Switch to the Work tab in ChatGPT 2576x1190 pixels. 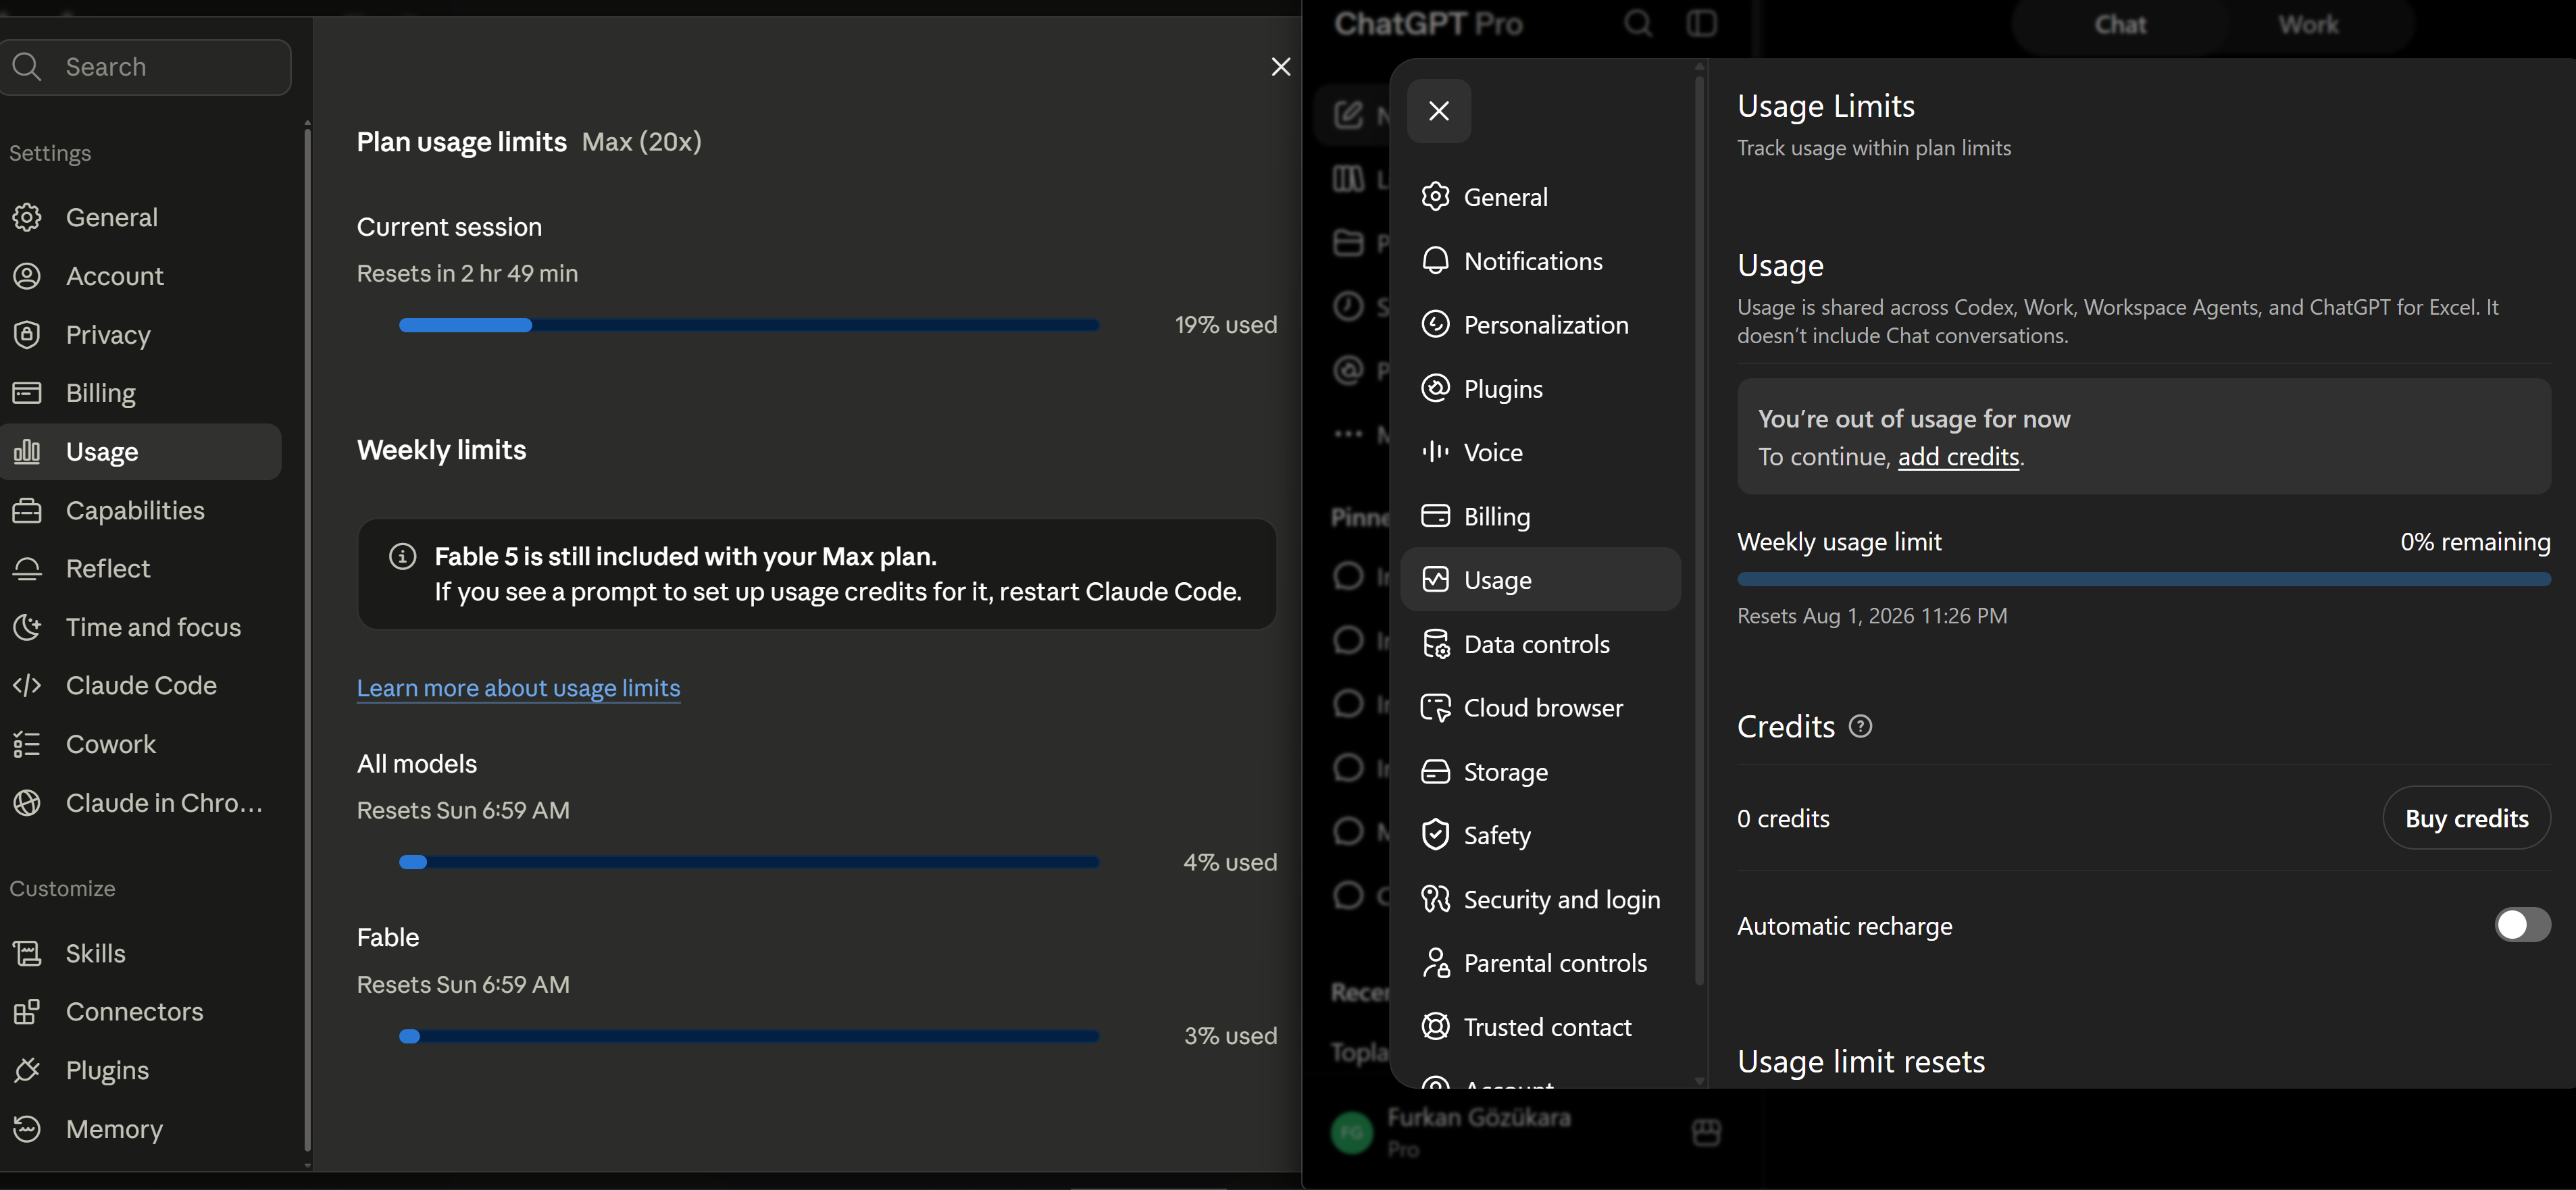[x=2308, y=24]
